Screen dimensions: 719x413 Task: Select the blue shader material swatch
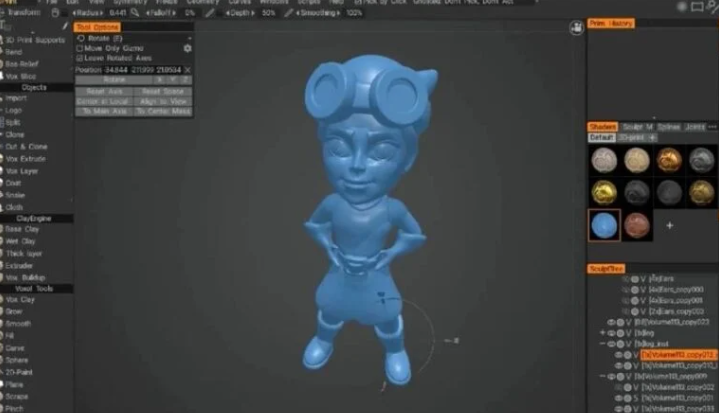point(603,224)
